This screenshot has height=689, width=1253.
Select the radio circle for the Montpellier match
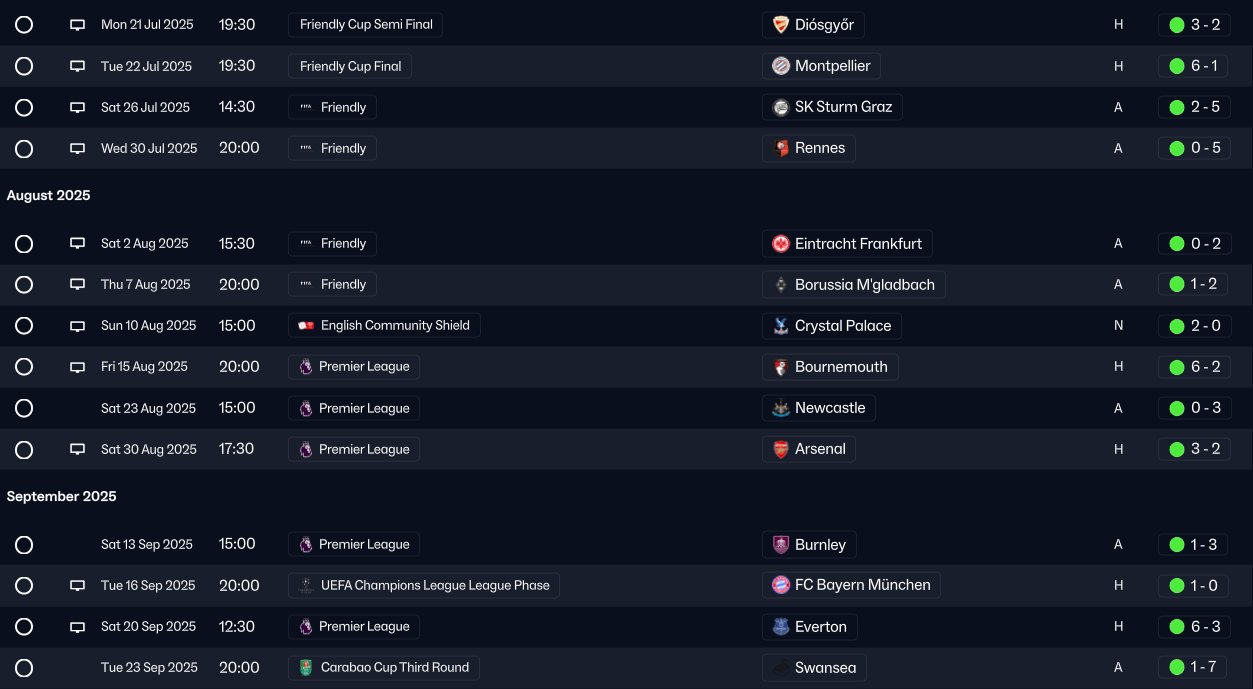tap(24, 66)
